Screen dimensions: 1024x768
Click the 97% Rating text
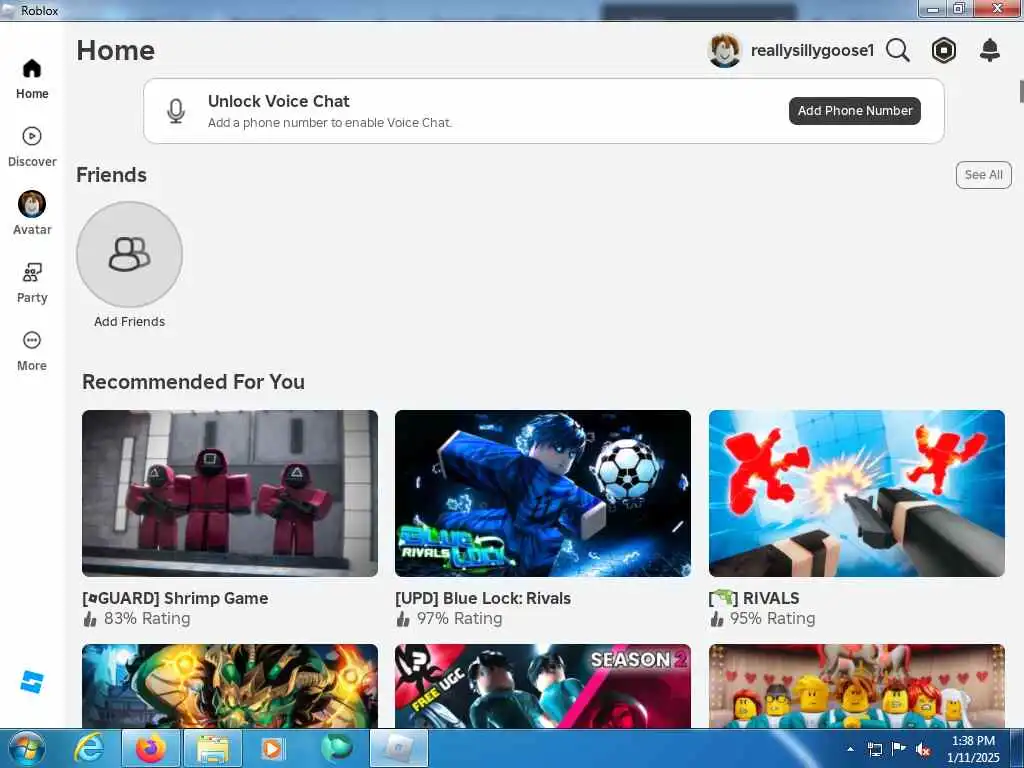coord(459,618)
